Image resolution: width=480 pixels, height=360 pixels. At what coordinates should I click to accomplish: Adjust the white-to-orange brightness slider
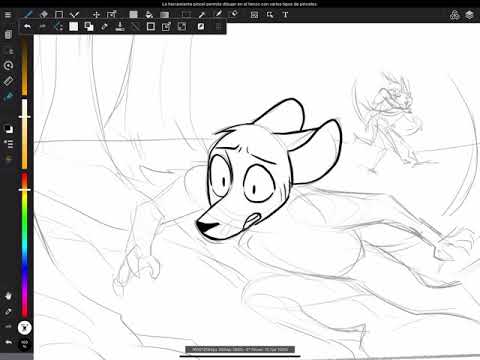click(x=24, y=134)
